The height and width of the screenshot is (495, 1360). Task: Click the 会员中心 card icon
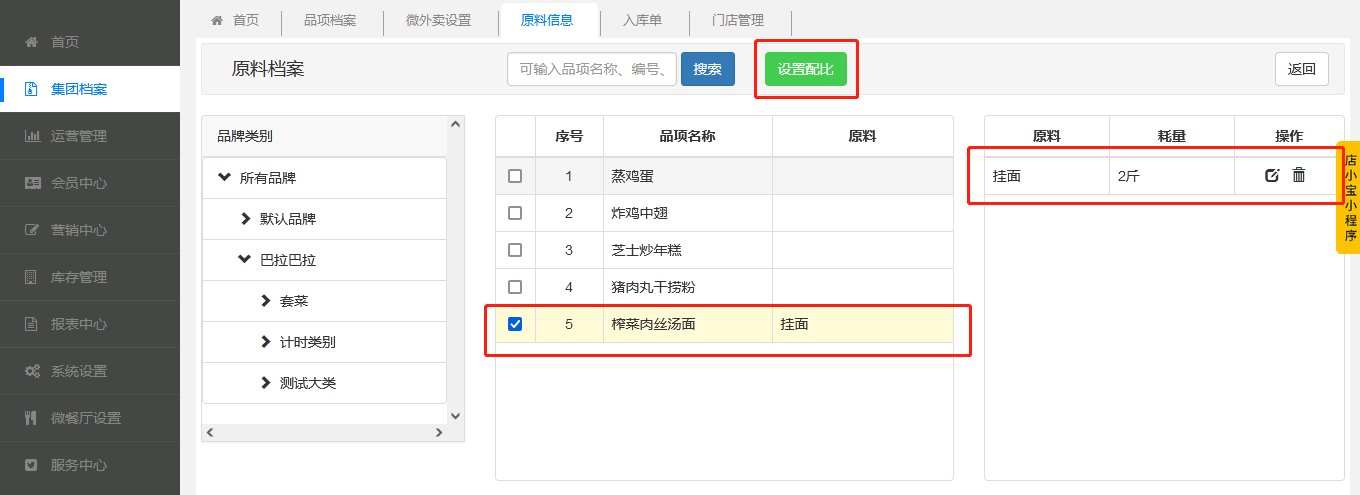point(32,183)
